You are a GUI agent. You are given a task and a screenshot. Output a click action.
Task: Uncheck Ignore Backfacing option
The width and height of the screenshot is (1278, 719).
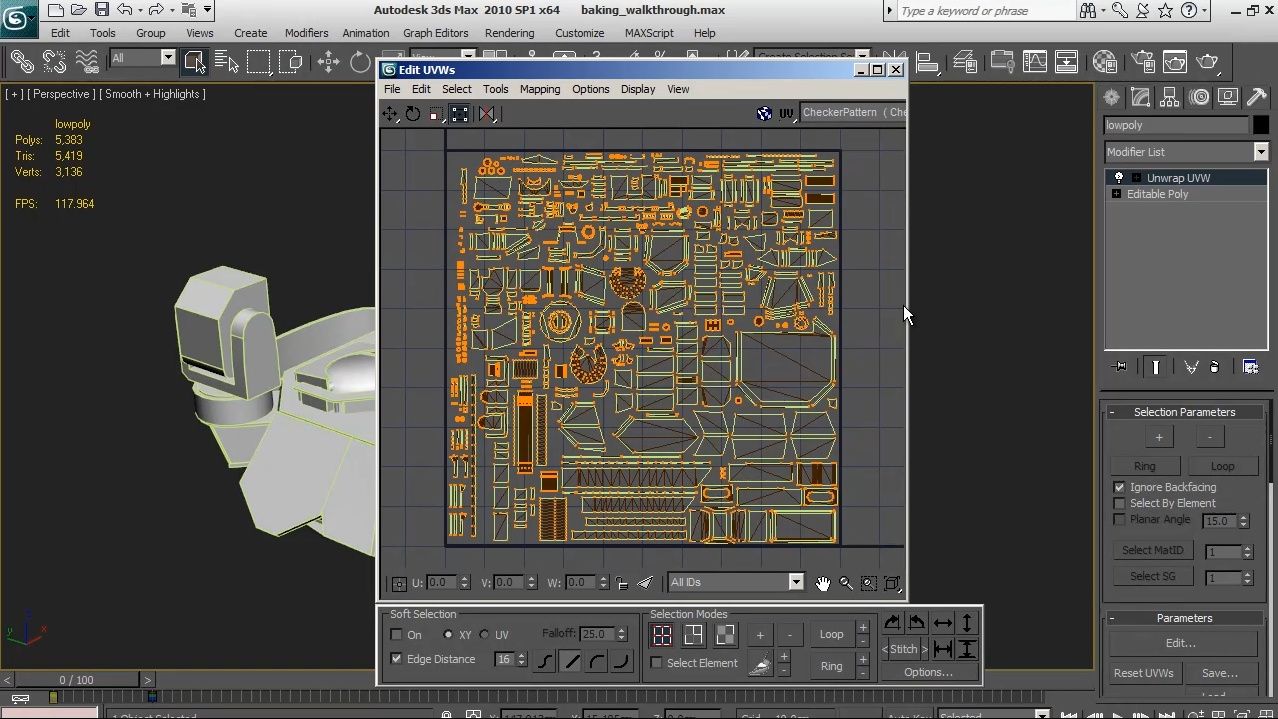(x=1120, y=487)
